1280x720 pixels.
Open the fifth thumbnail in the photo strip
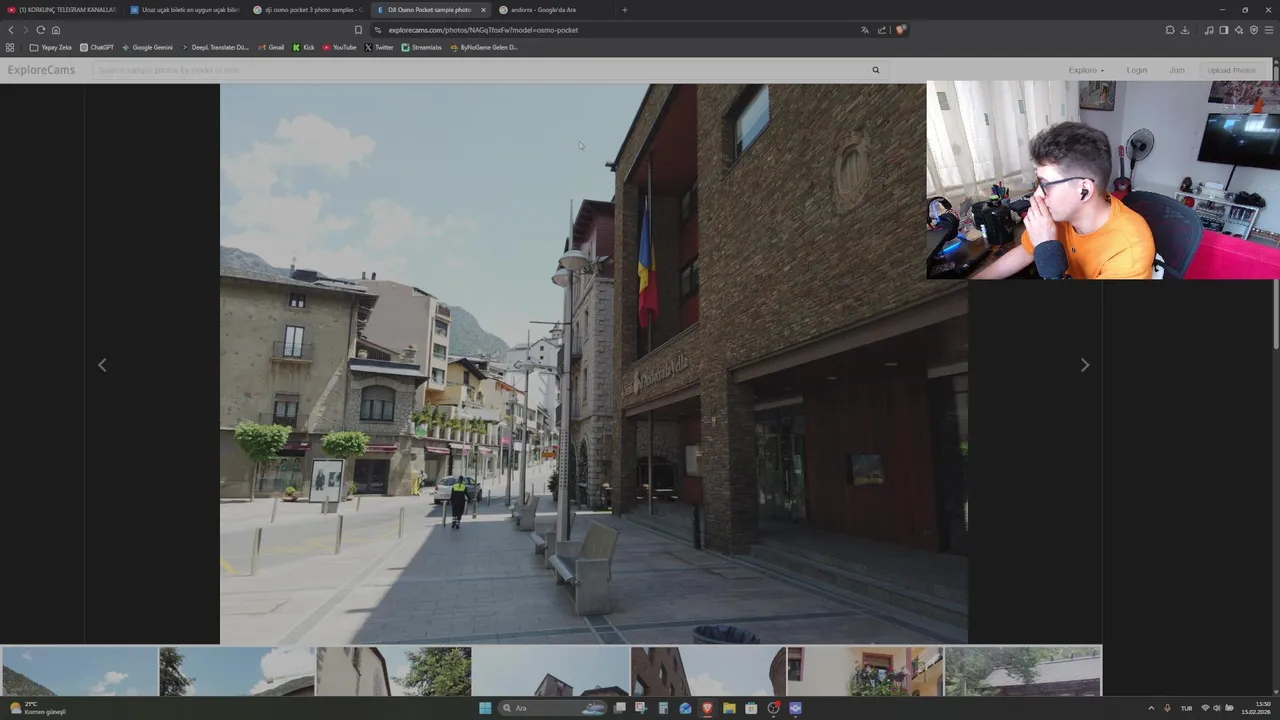click(x=708, y=671)
